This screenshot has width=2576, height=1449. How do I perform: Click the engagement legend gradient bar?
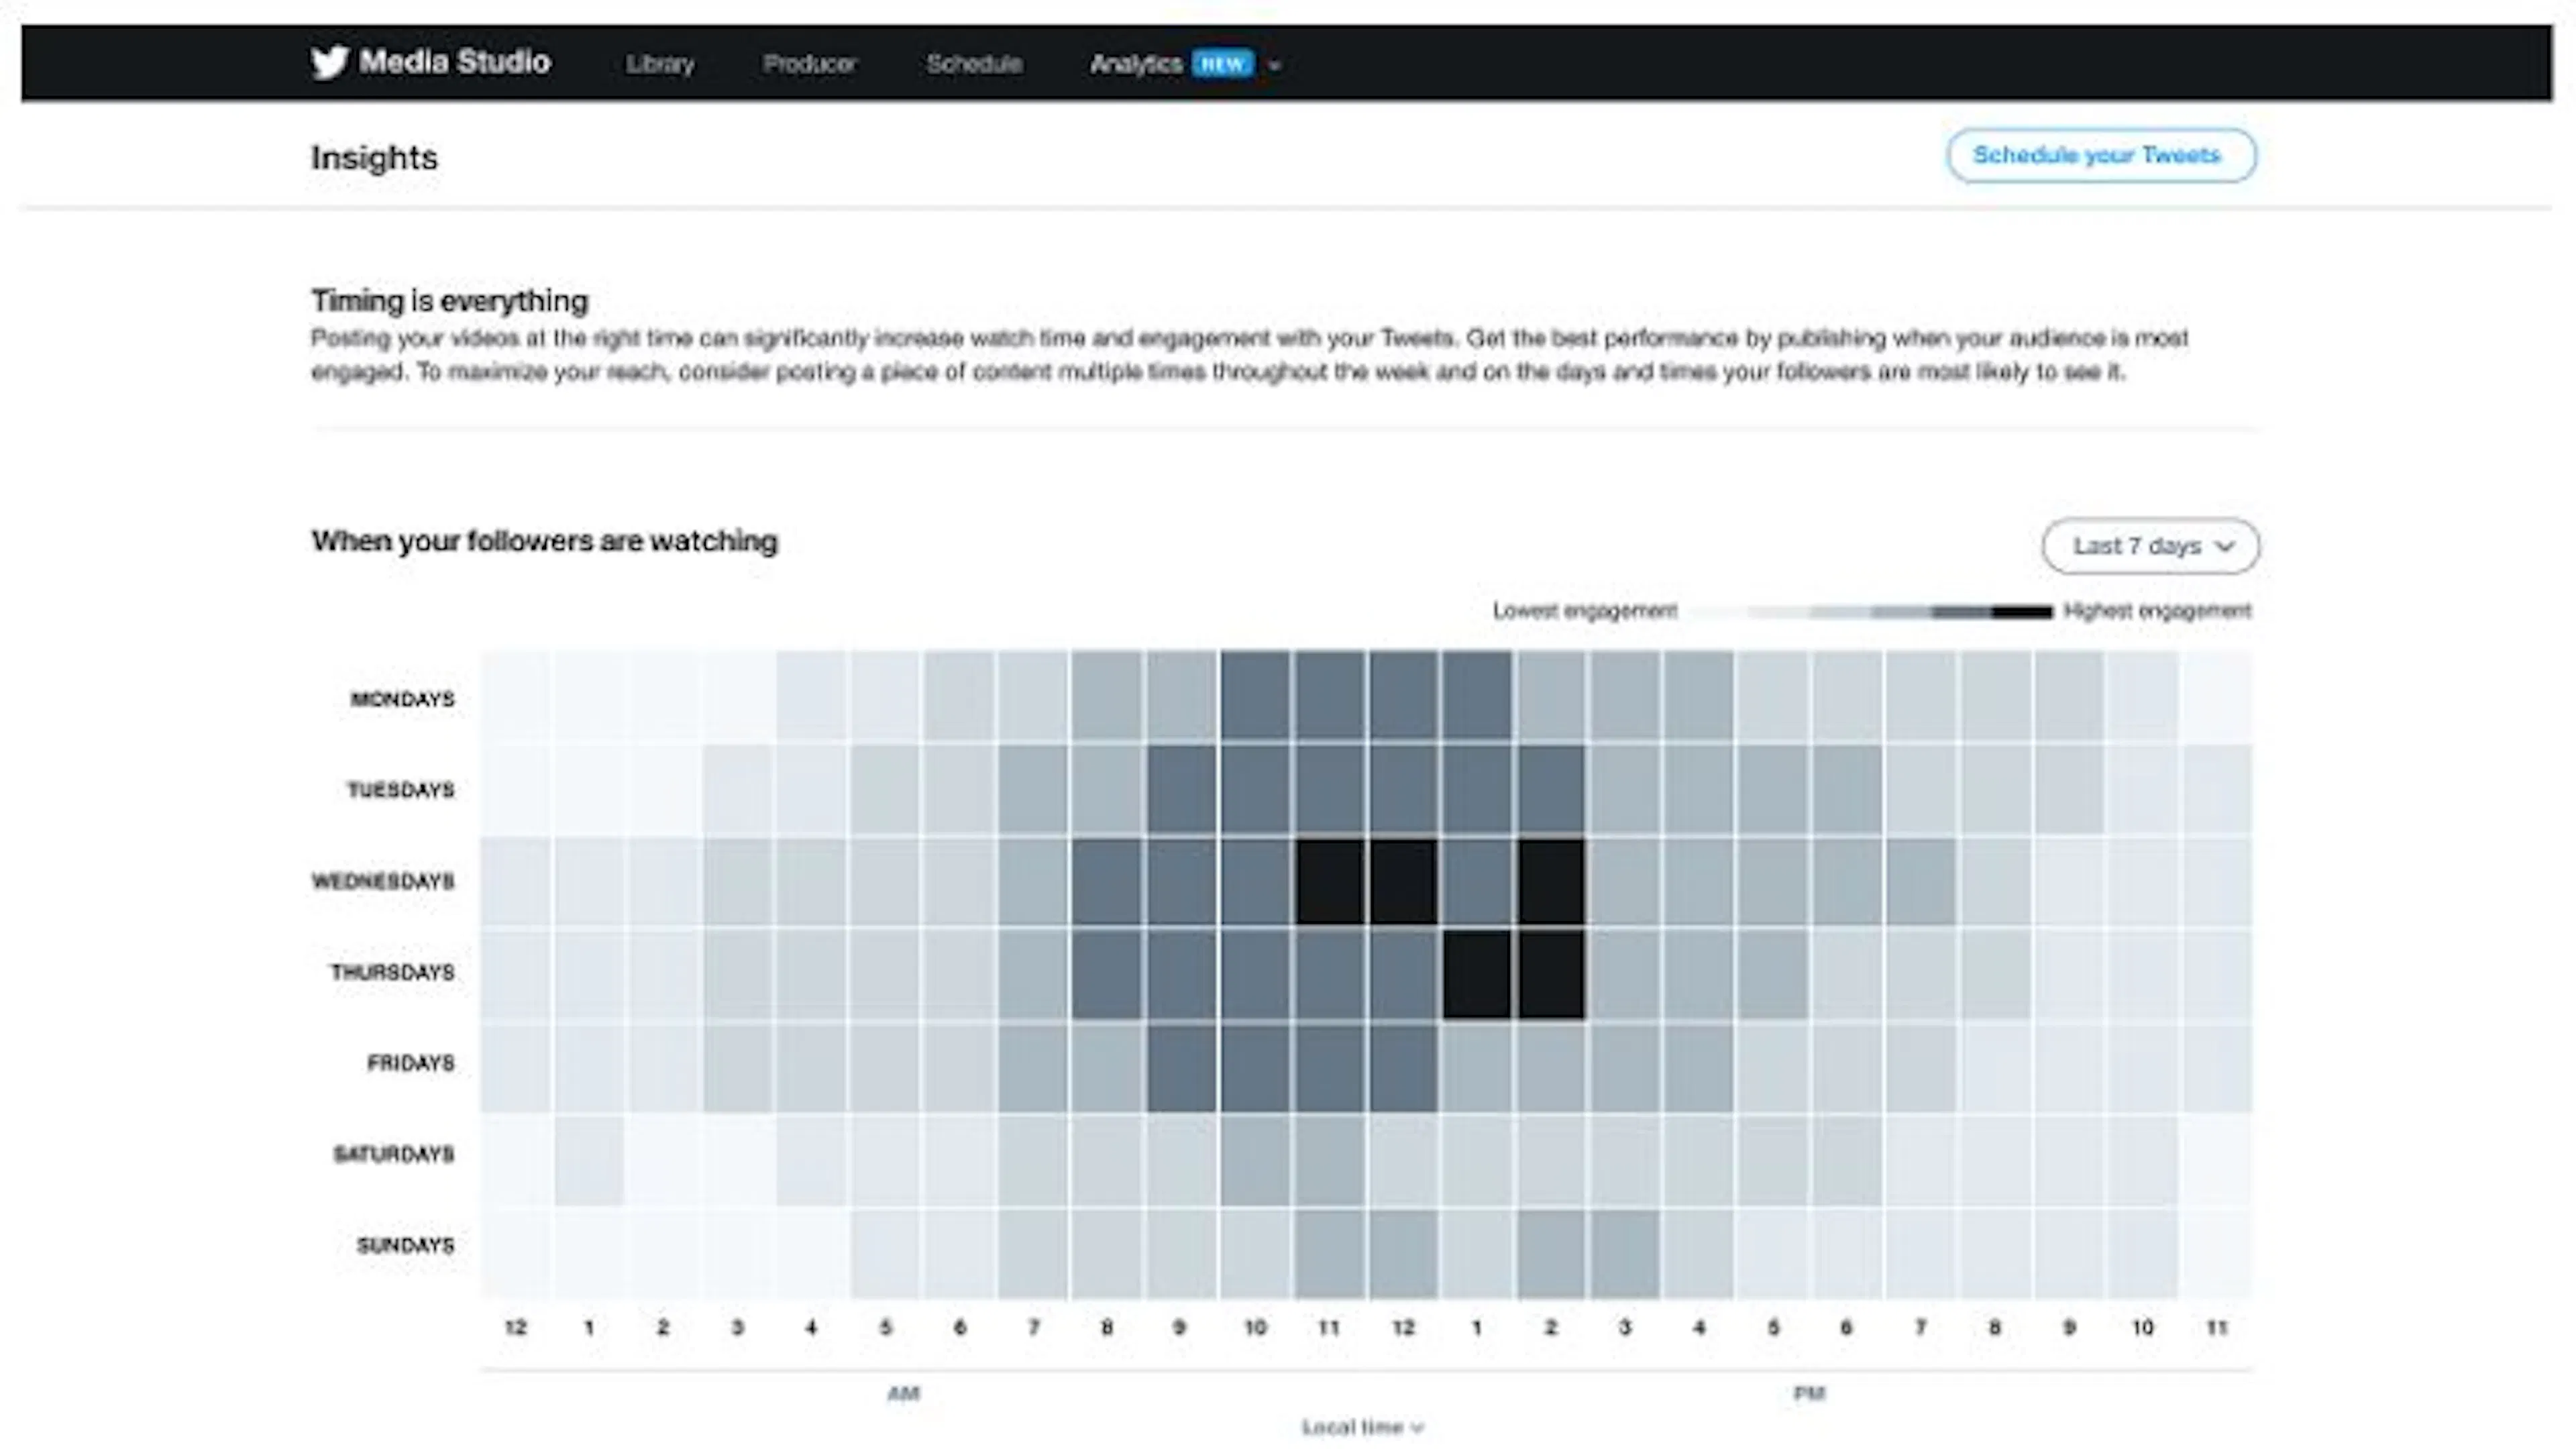pyautogui.click(x=1870, y=612)
